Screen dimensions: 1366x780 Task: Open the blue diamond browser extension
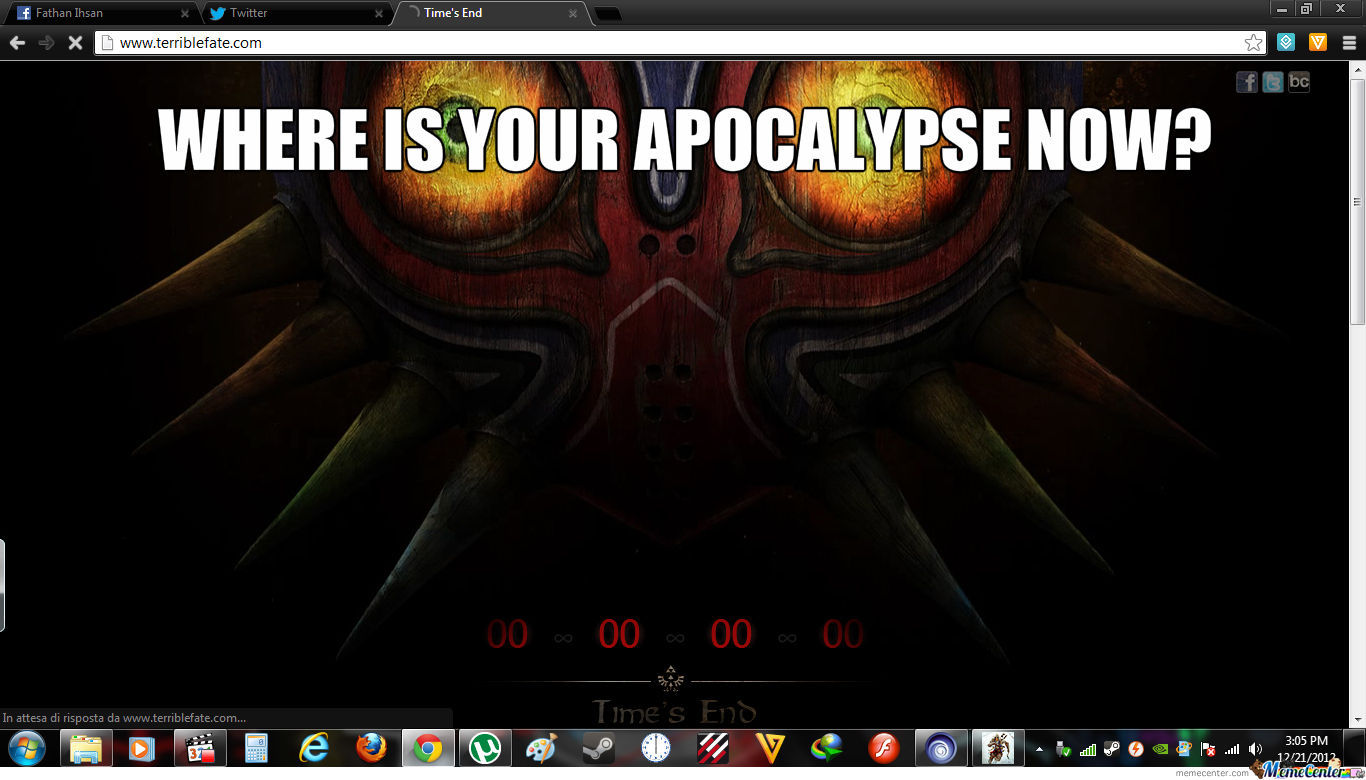1286,42
